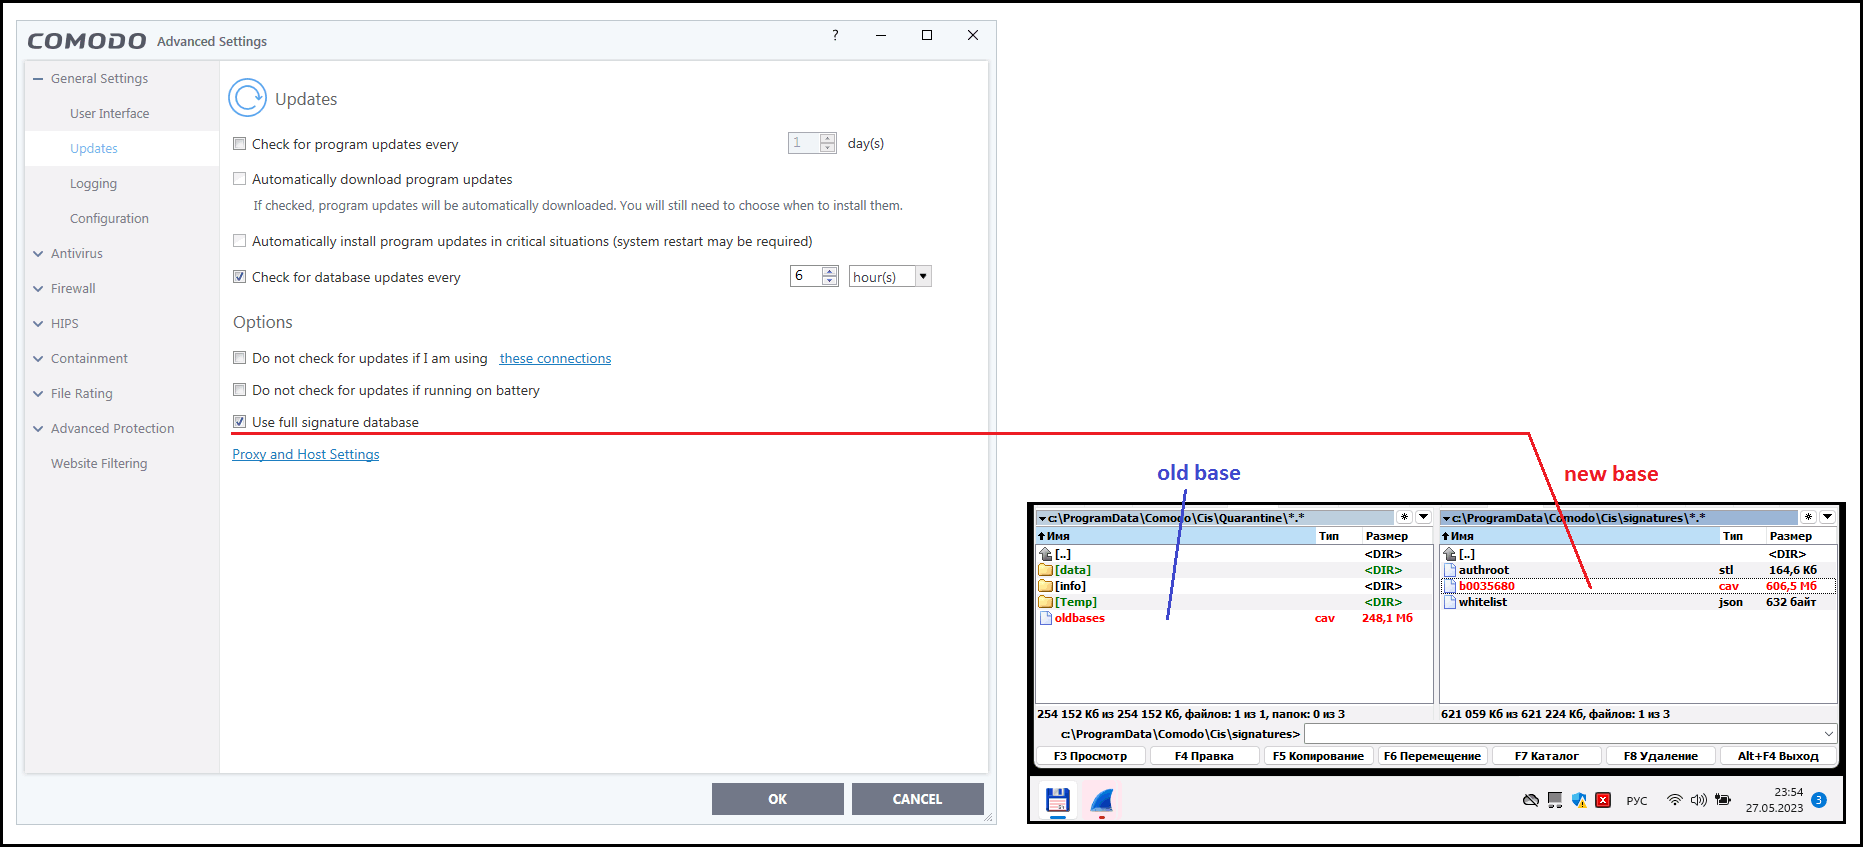Viewport: 1863px width, 847px height.
Task: Select Configuration in sidebar
Action: point(109,219)
